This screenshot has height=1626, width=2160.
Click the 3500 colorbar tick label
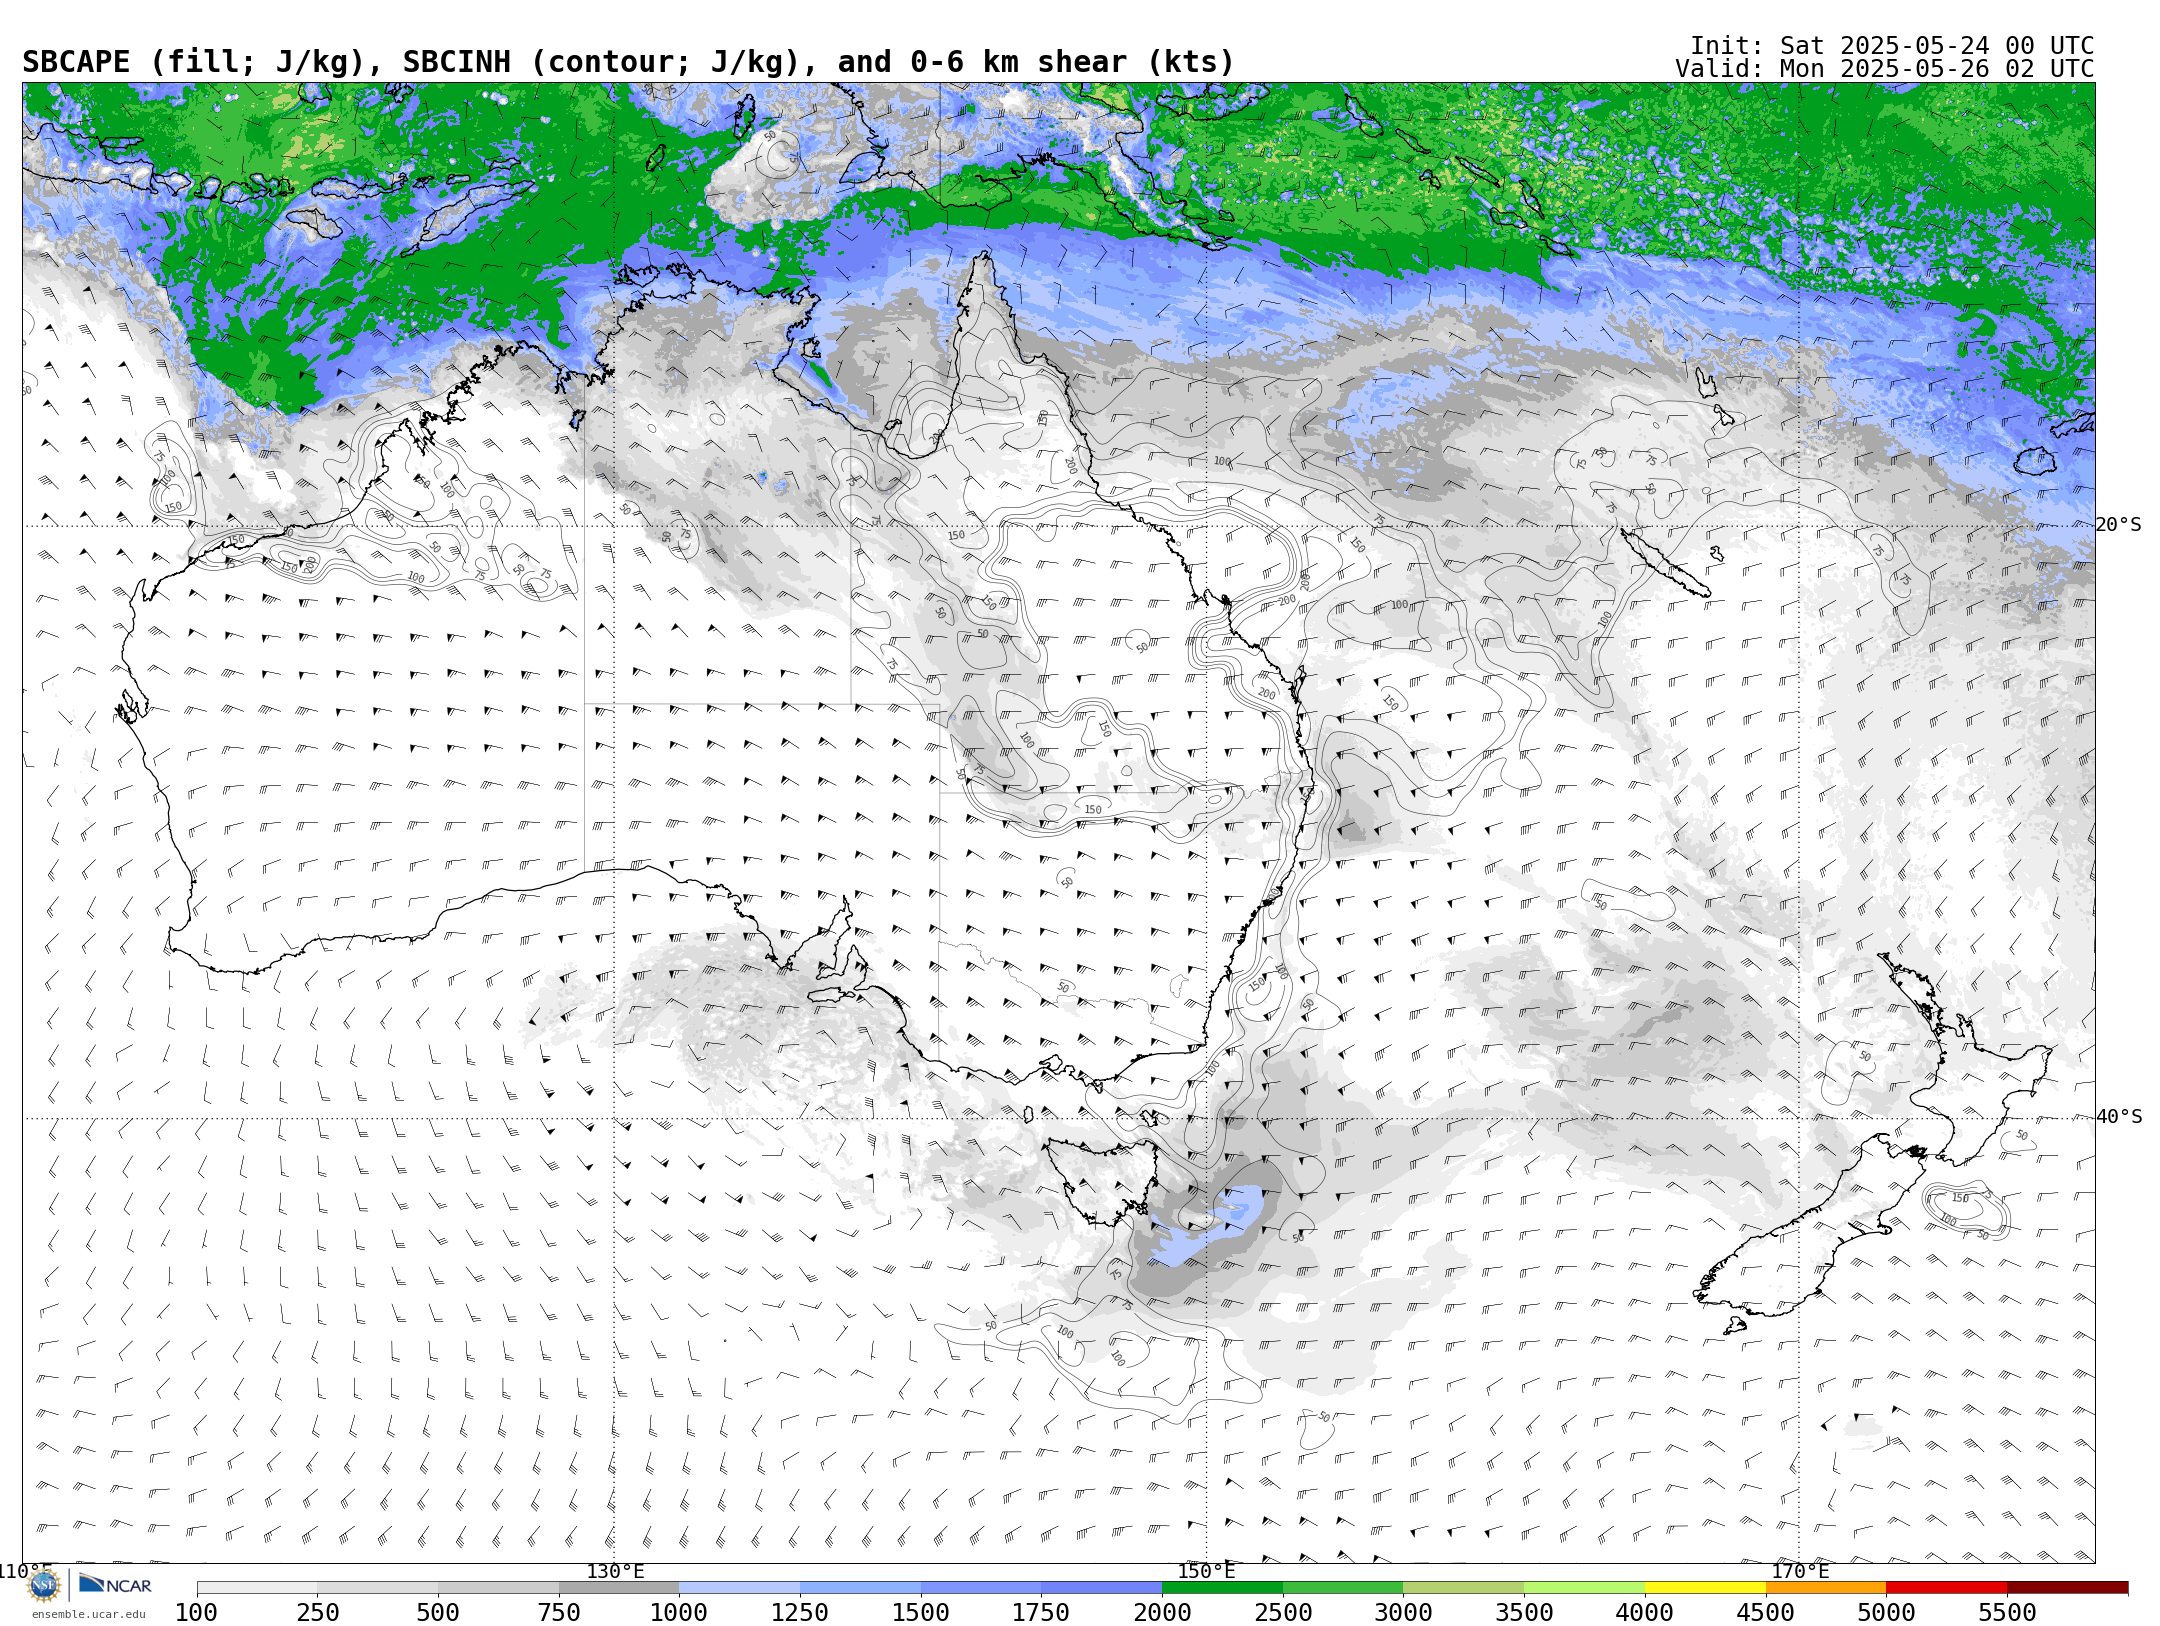(x=1524, y=1613)
